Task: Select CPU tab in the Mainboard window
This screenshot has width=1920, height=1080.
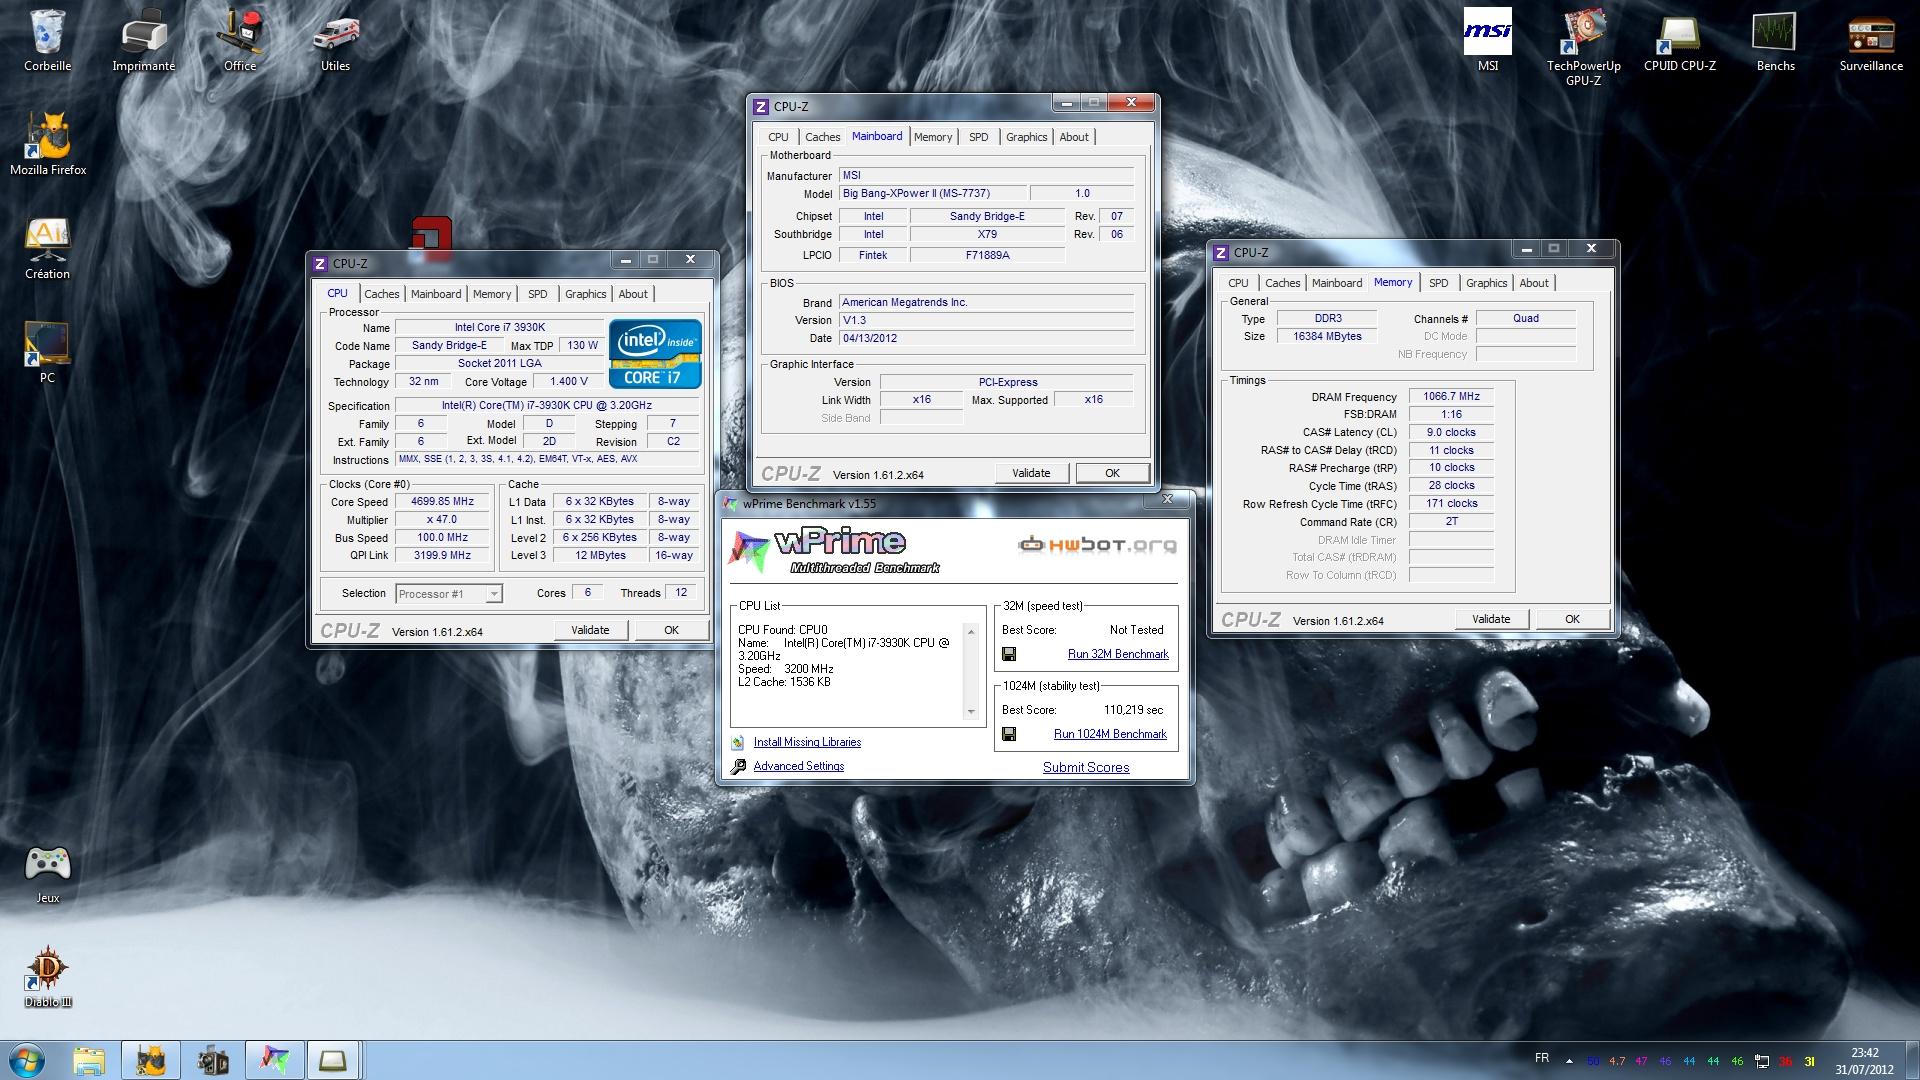Action: coord(778,137)
